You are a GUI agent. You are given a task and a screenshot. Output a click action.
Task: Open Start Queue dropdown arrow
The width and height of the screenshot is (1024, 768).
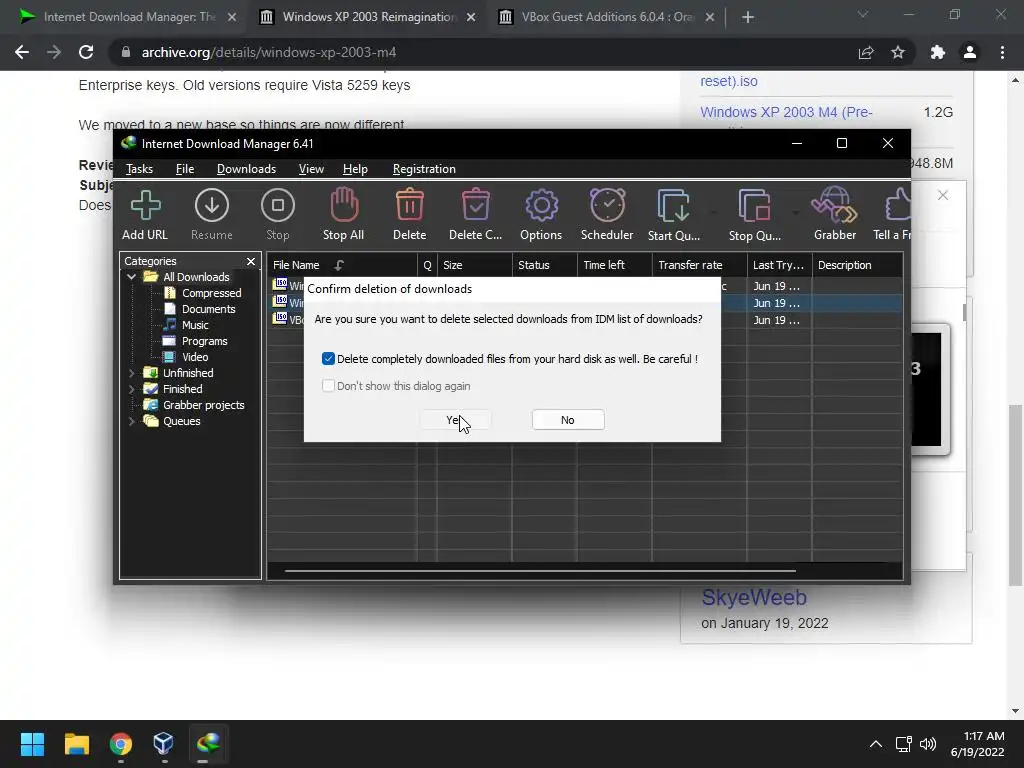click(x=713, y=212)
